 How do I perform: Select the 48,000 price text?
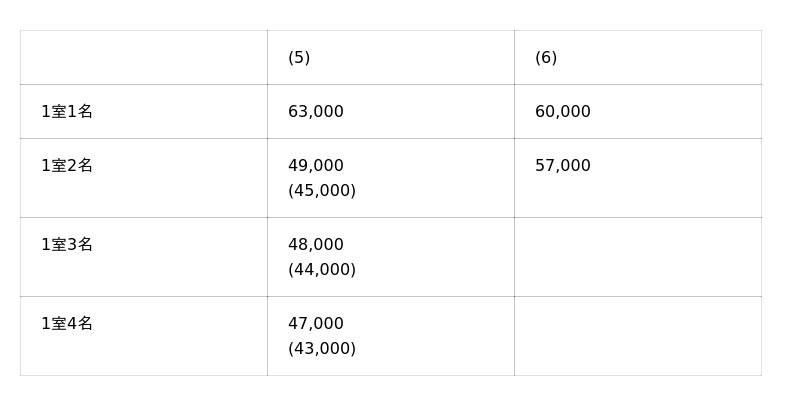[x=316, y=245]
